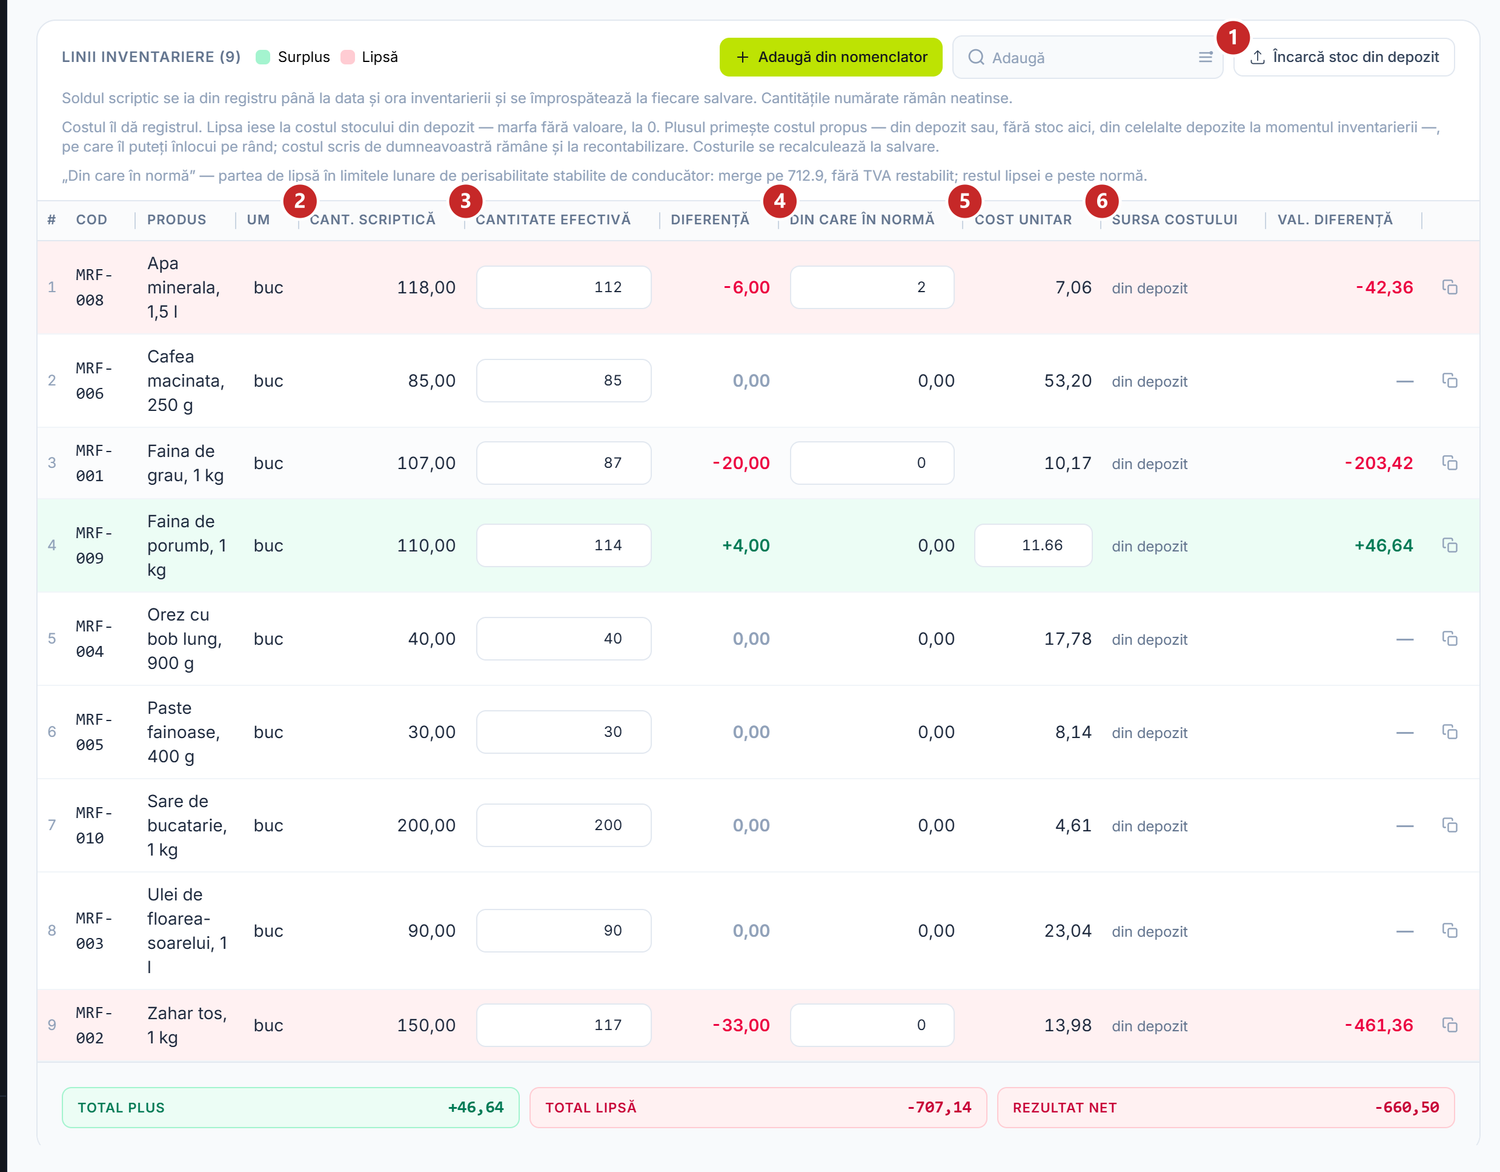Click the copy icon for Ulei de floarea-soarelui row
The width and height of the screenshot is (1500, 1172).
pyautogui.click(x=1449, y=930)
